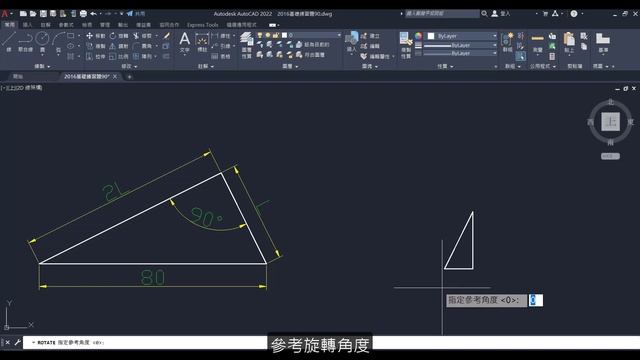Viewport: 640px width, 360px height.
Task: Click the Measure (測量) tool
Action: [x=538, y=42]
